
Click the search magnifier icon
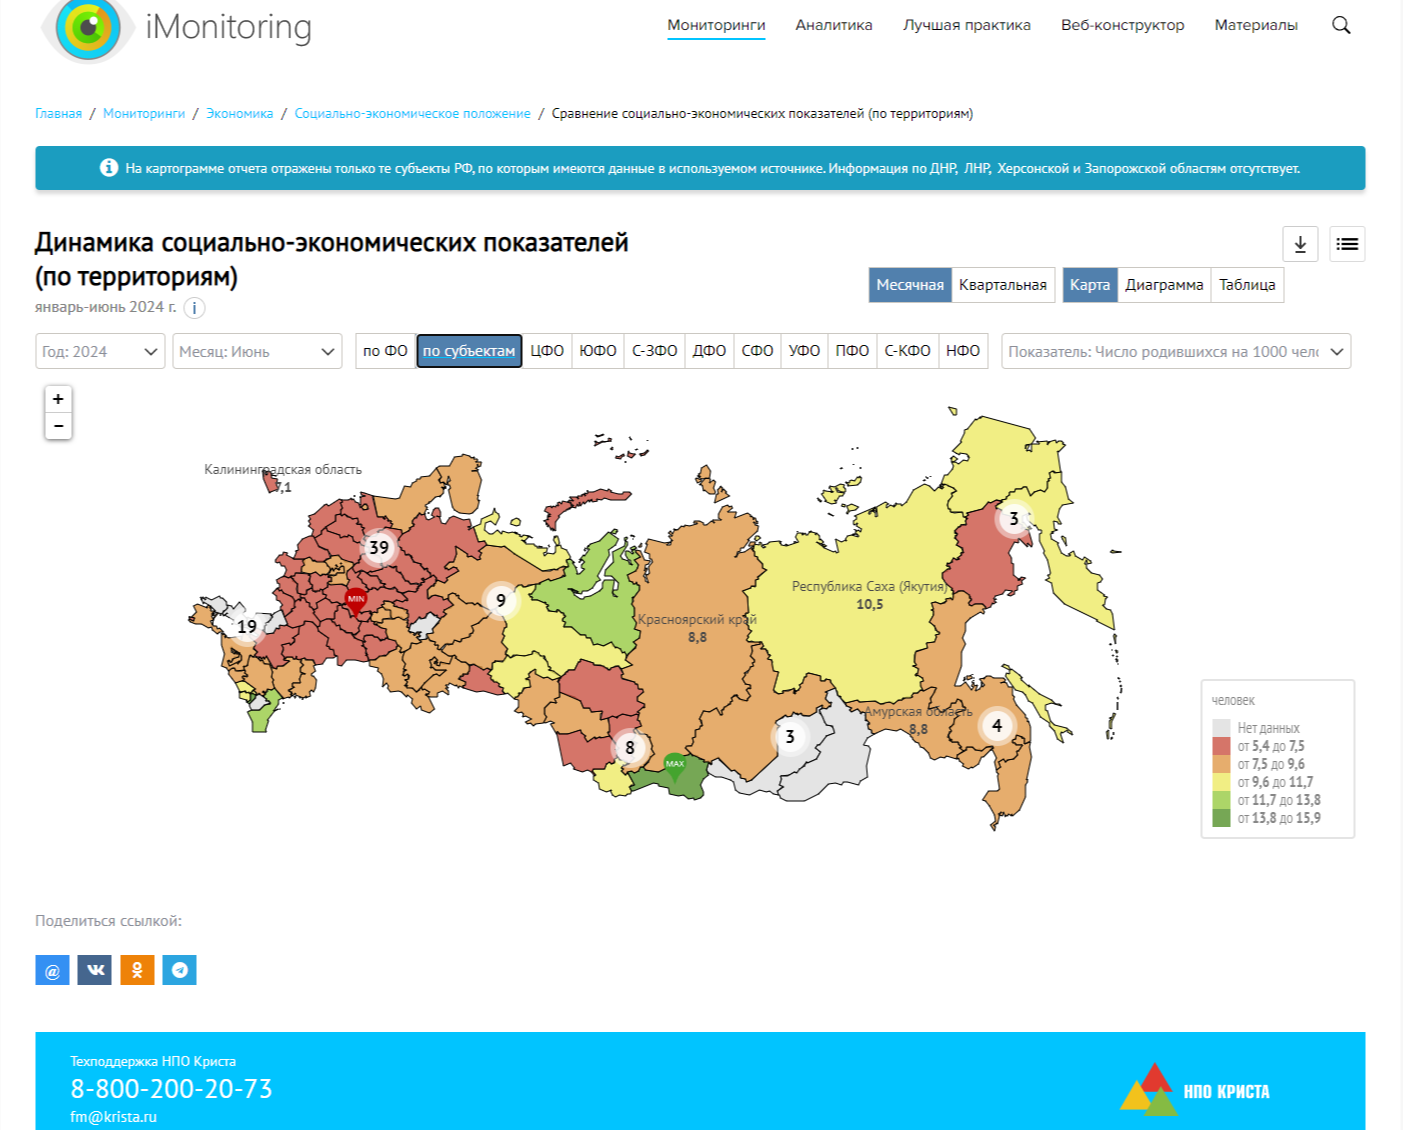pyautogui.click(x=1341, y=25)
